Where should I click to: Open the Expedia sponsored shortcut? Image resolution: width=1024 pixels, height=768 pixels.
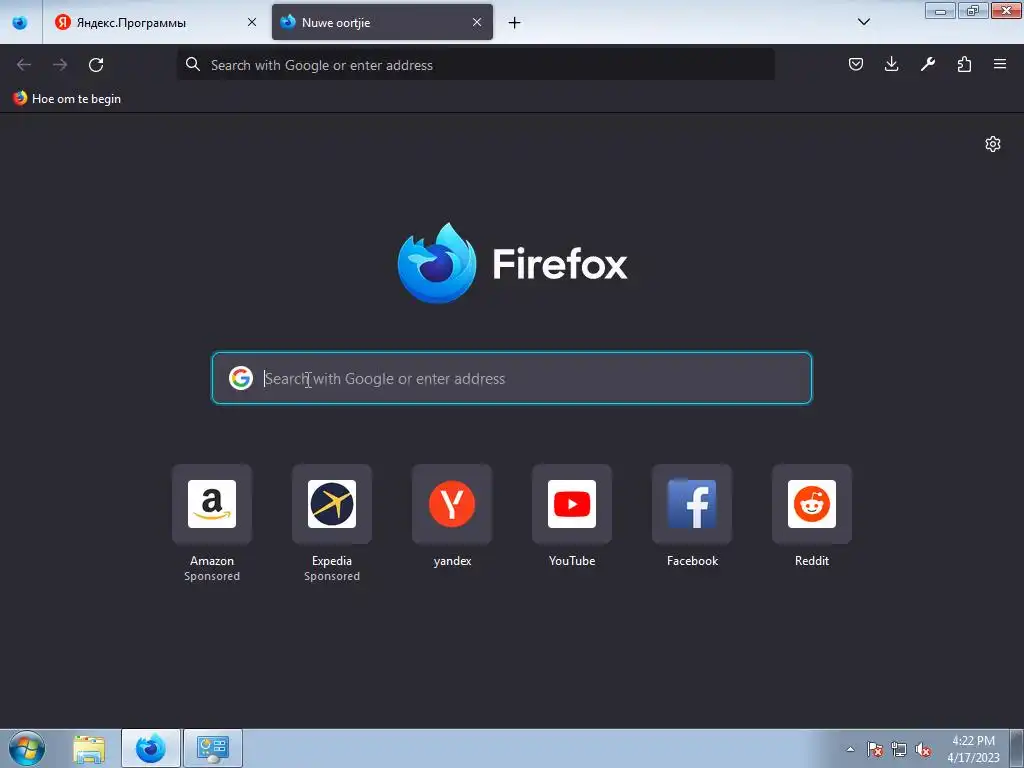[332, 504]
